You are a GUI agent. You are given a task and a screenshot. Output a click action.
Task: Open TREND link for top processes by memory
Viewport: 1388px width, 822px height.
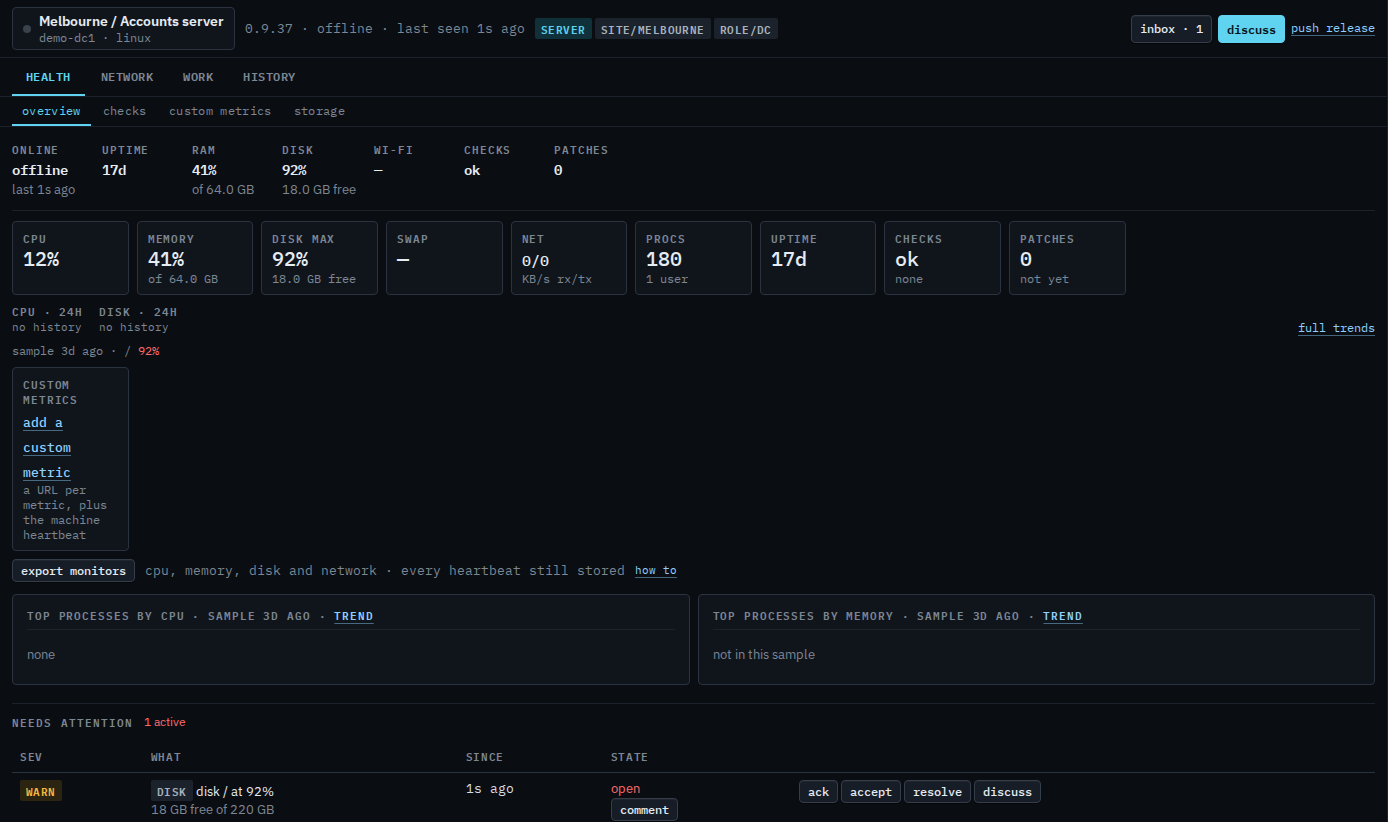(x=1062, y=616)
